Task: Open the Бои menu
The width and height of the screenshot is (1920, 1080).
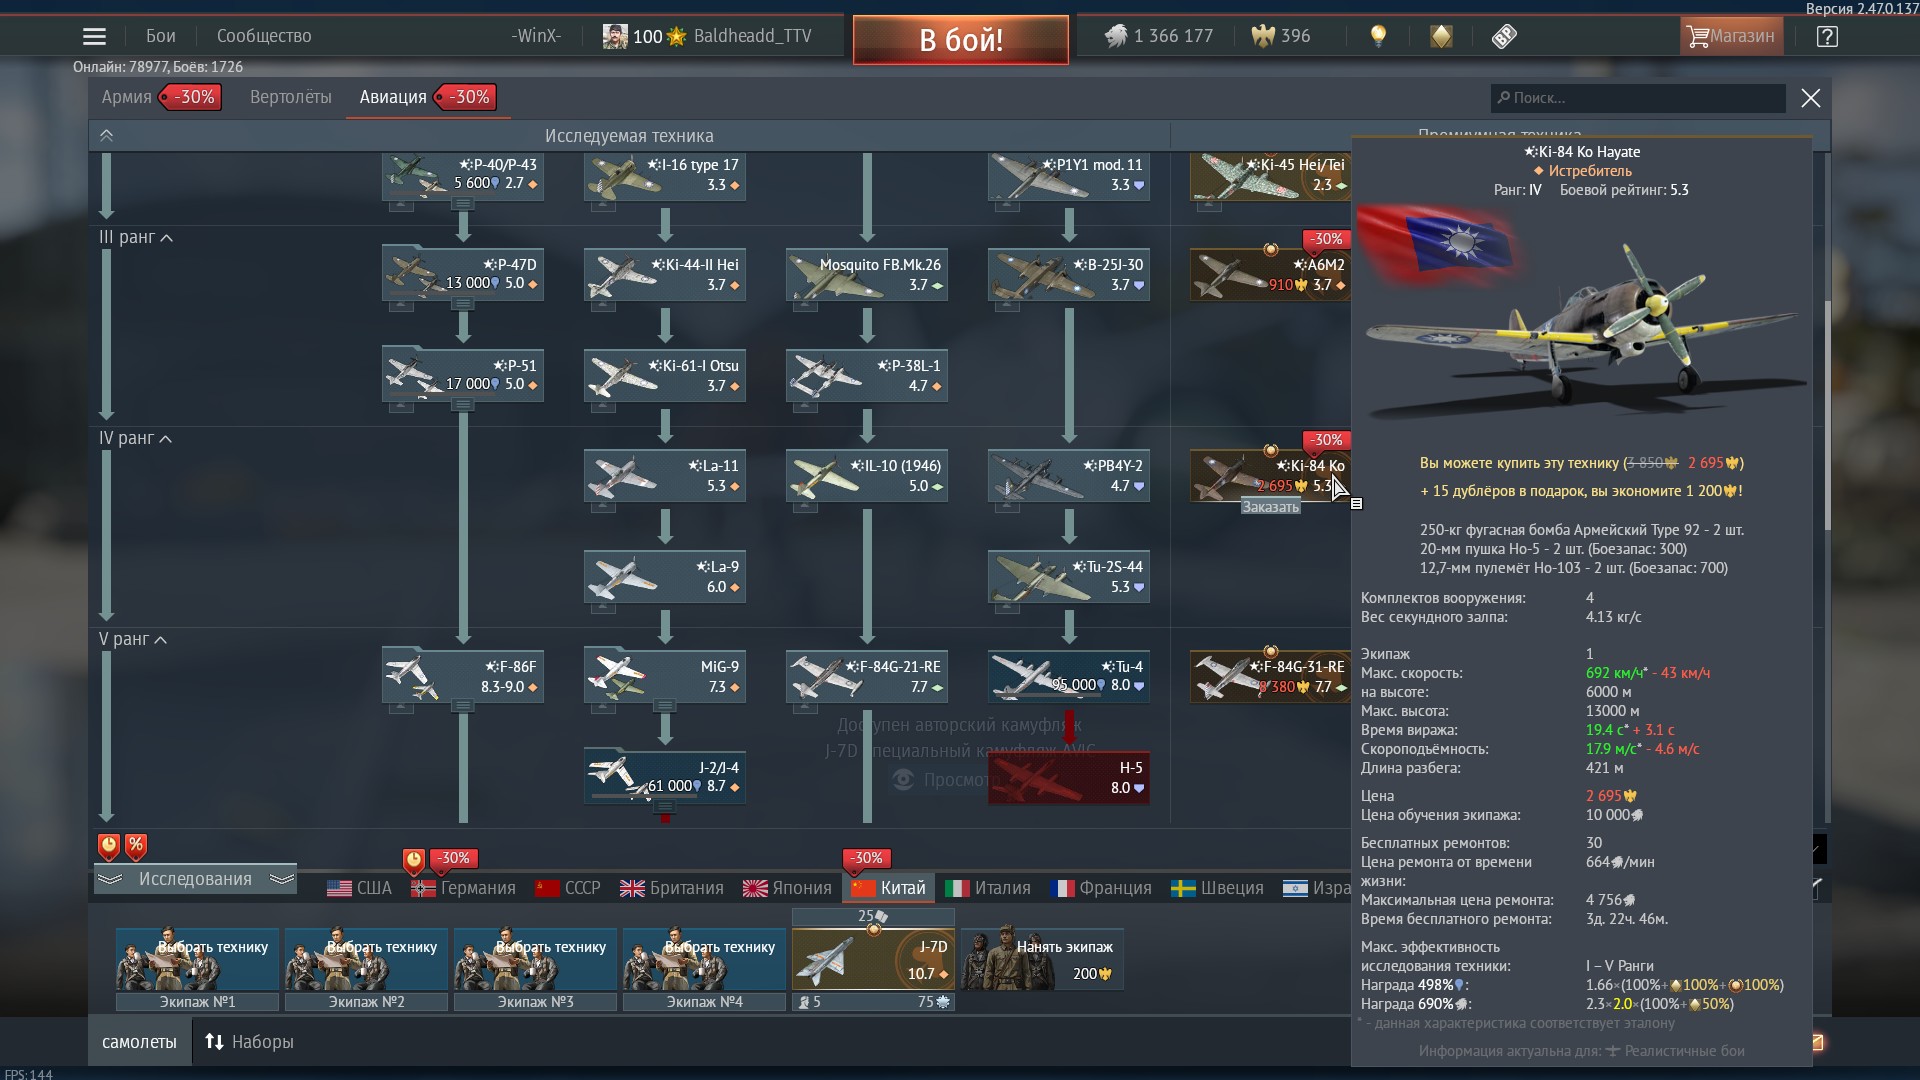Action: click(x=160, y=36)
